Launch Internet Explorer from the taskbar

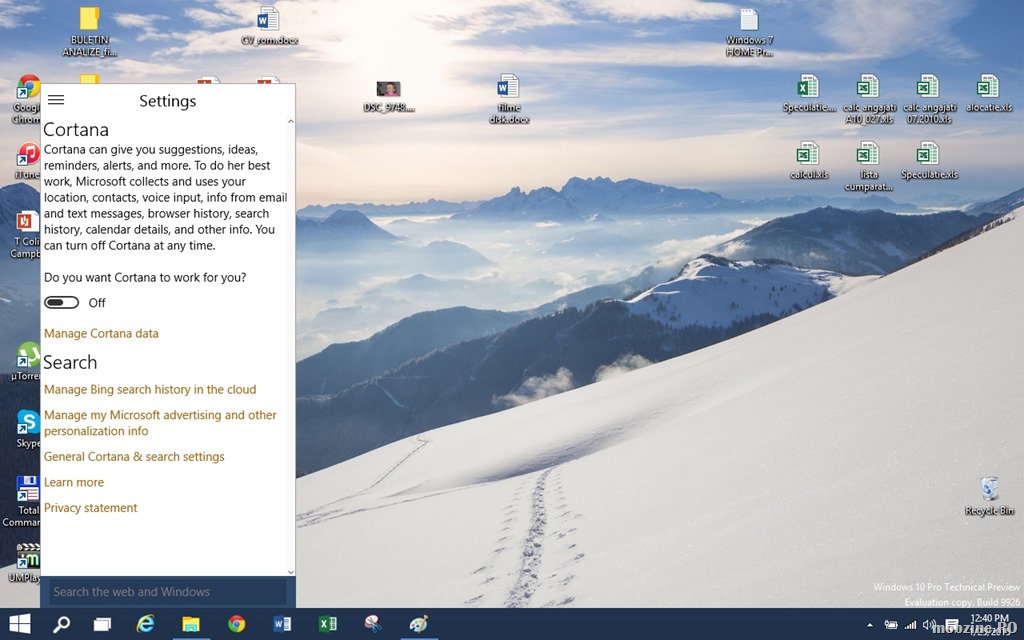[x=145, y=624]
